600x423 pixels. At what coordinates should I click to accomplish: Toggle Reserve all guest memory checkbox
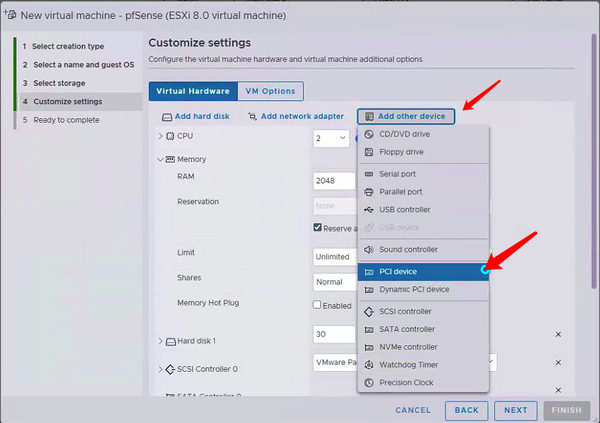tap(318, 228)
